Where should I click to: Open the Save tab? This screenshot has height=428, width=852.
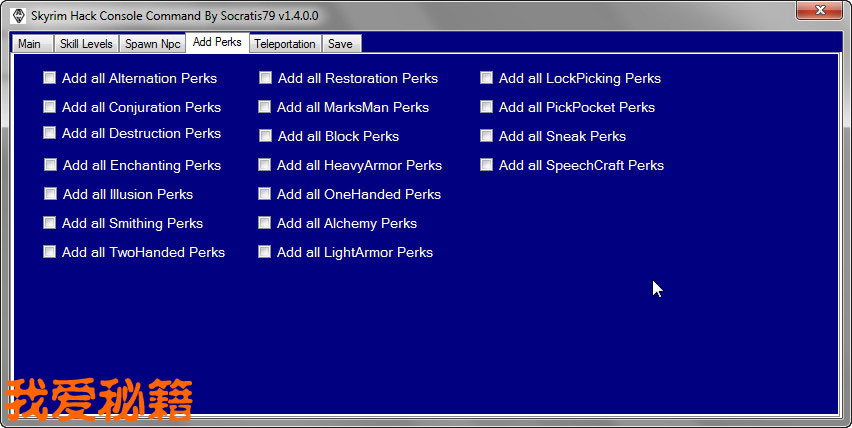340,44
